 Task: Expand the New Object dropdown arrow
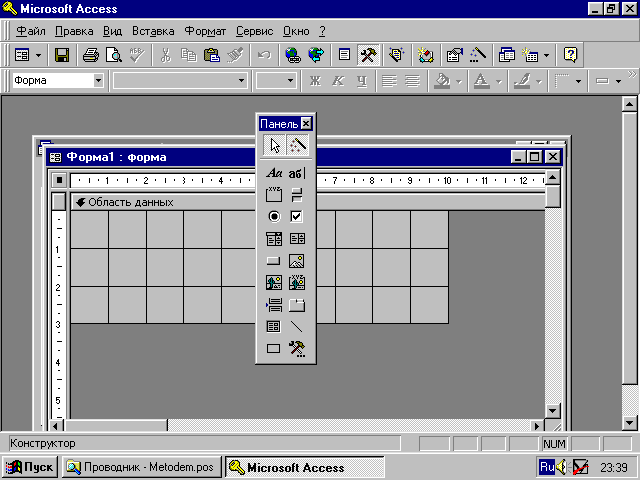click(546, 55)
